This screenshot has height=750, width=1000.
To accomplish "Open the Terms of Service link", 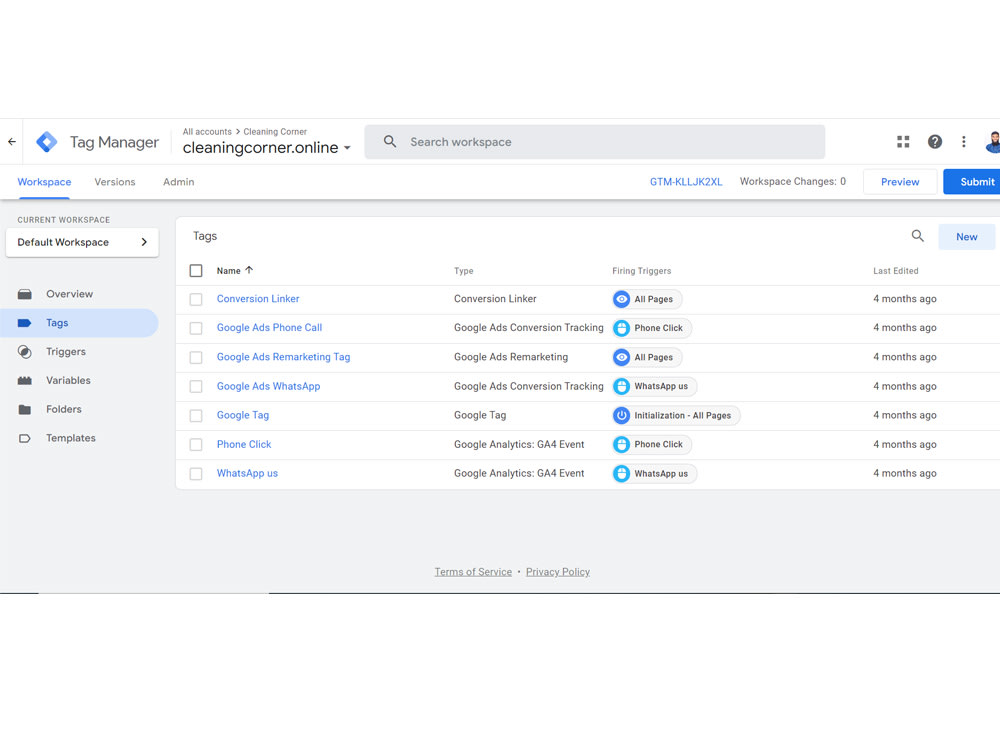I will click(473, 572).
